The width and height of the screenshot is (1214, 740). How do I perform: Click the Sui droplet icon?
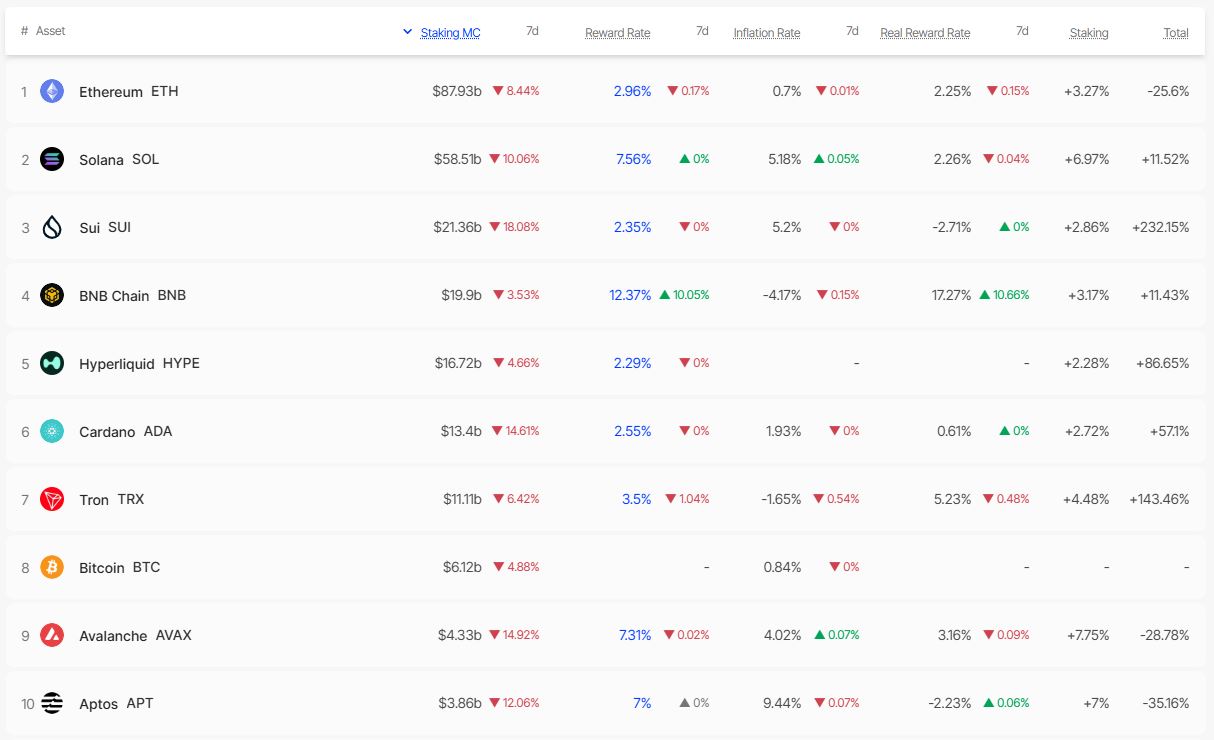tap(52, 227)
